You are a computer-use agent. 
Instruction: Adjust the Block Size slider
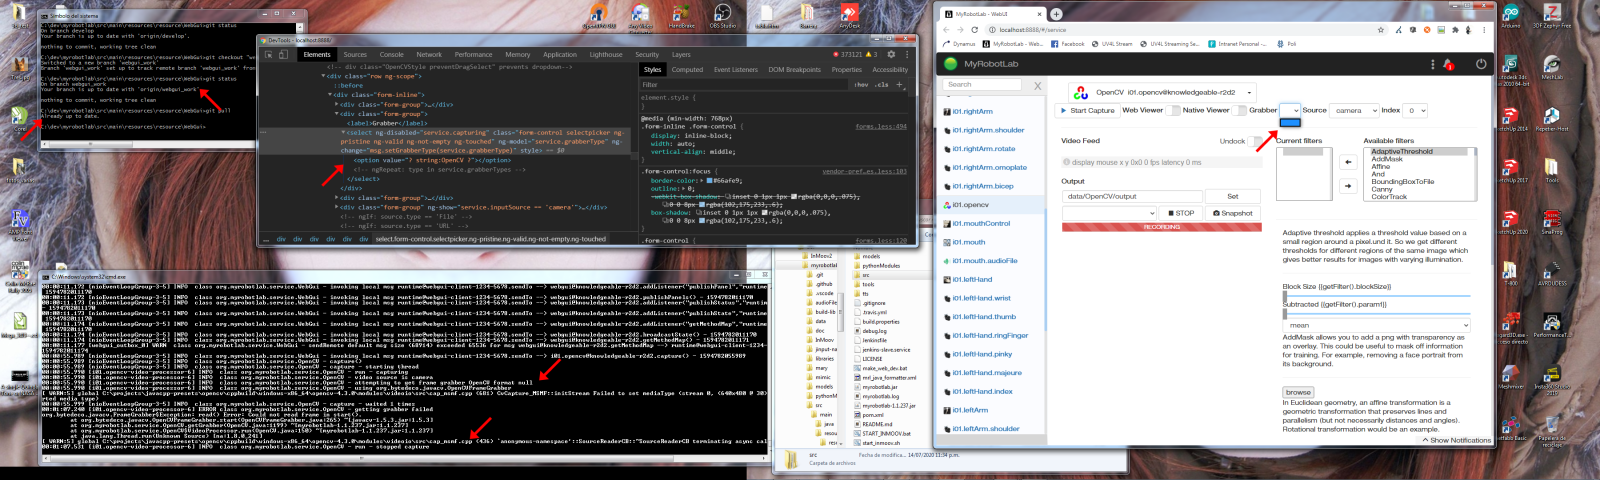[1377, 294]
